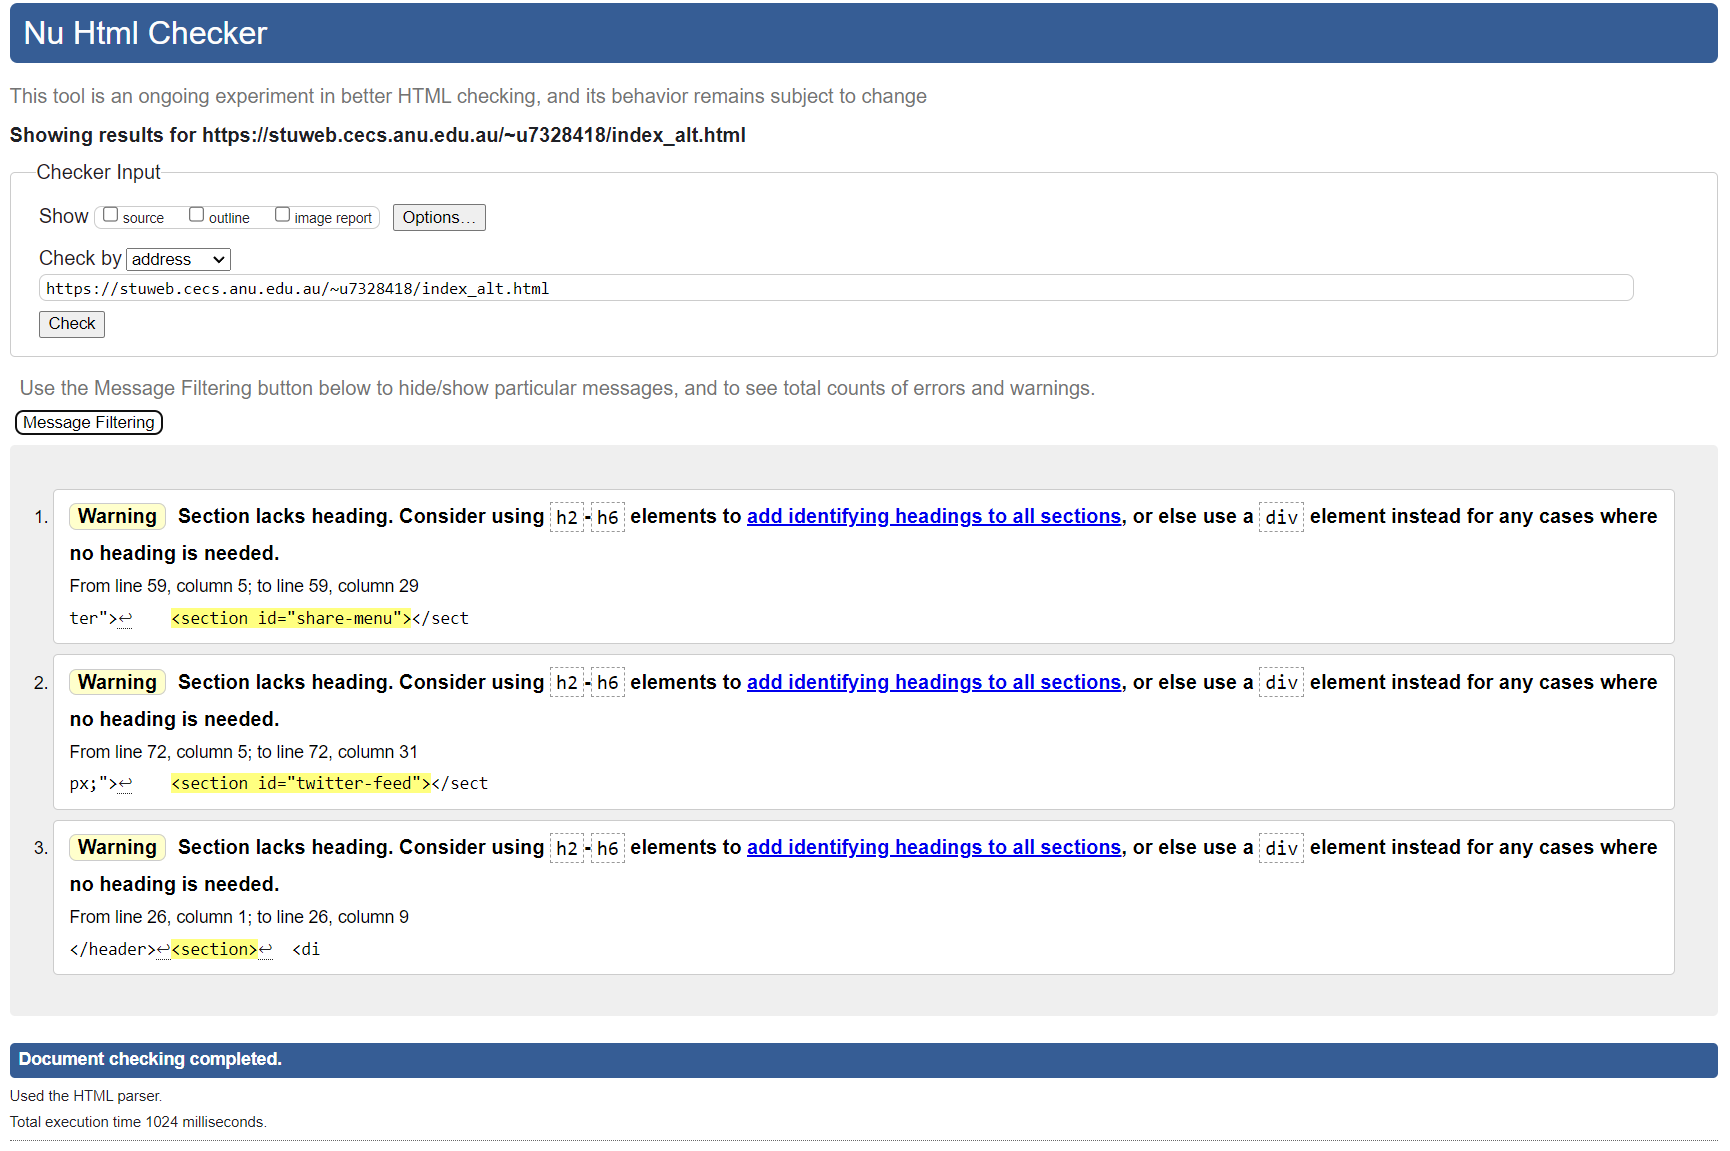Click 'From line 59, column 5' location text

tap(244, 586)
